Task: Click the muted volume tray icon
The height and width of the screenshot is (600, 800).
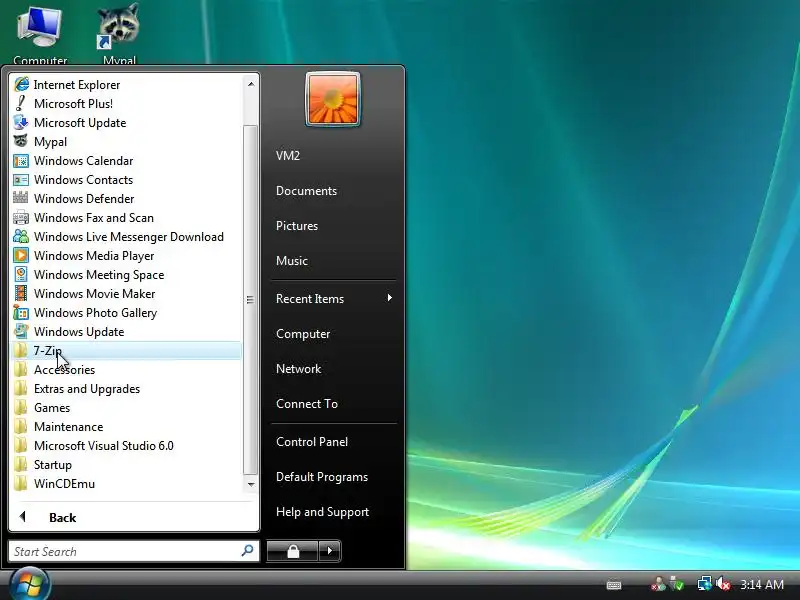Action: [x=723, y=584]
